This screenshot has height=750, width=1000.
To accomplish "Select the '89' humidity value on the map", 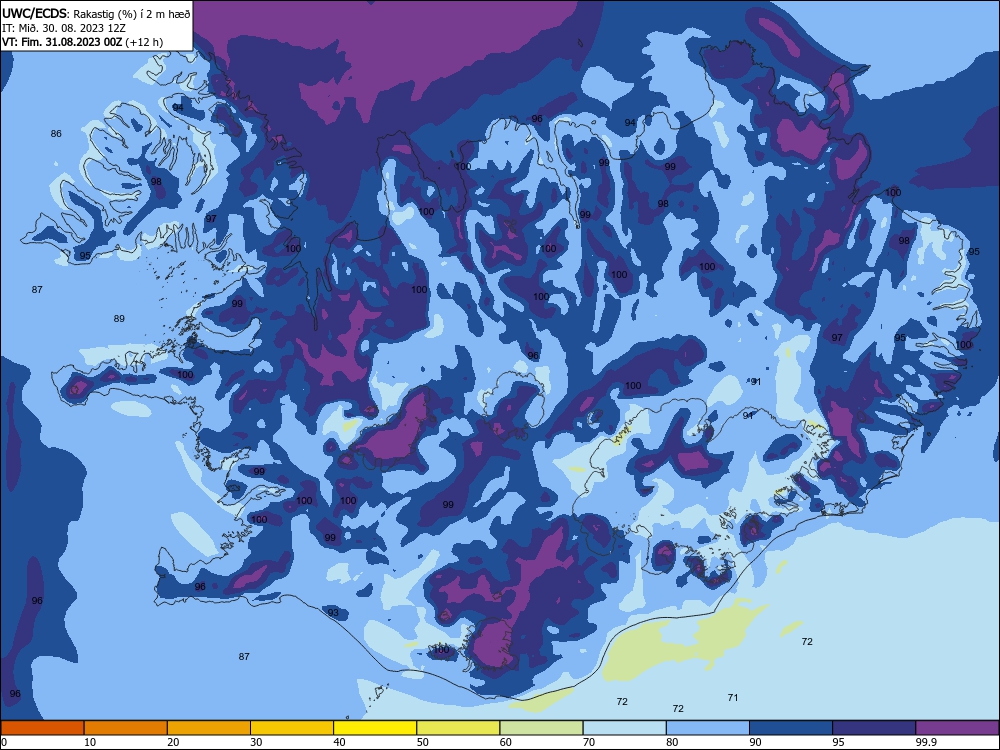I will click(119, 318).
